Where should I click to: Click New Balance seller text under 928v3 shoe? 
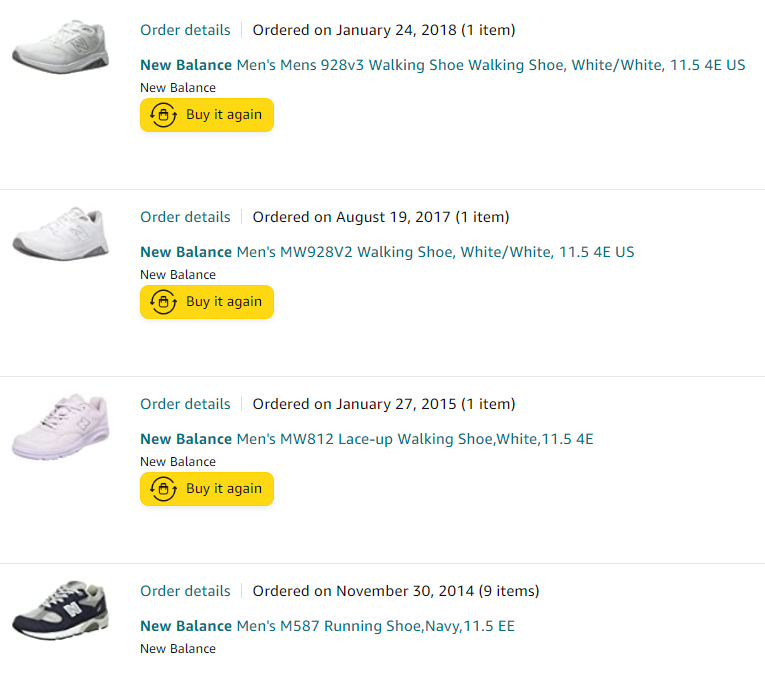point(178,88)
